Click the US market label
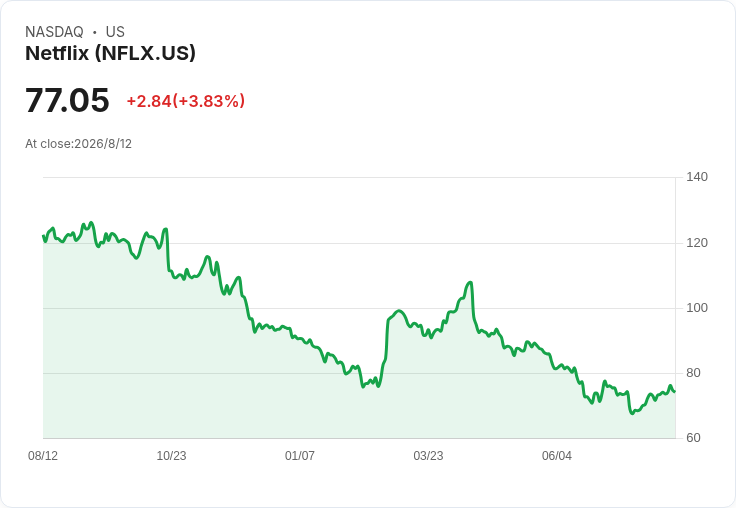This screenshot has height=508, width=736. click(x=115, y=32)
